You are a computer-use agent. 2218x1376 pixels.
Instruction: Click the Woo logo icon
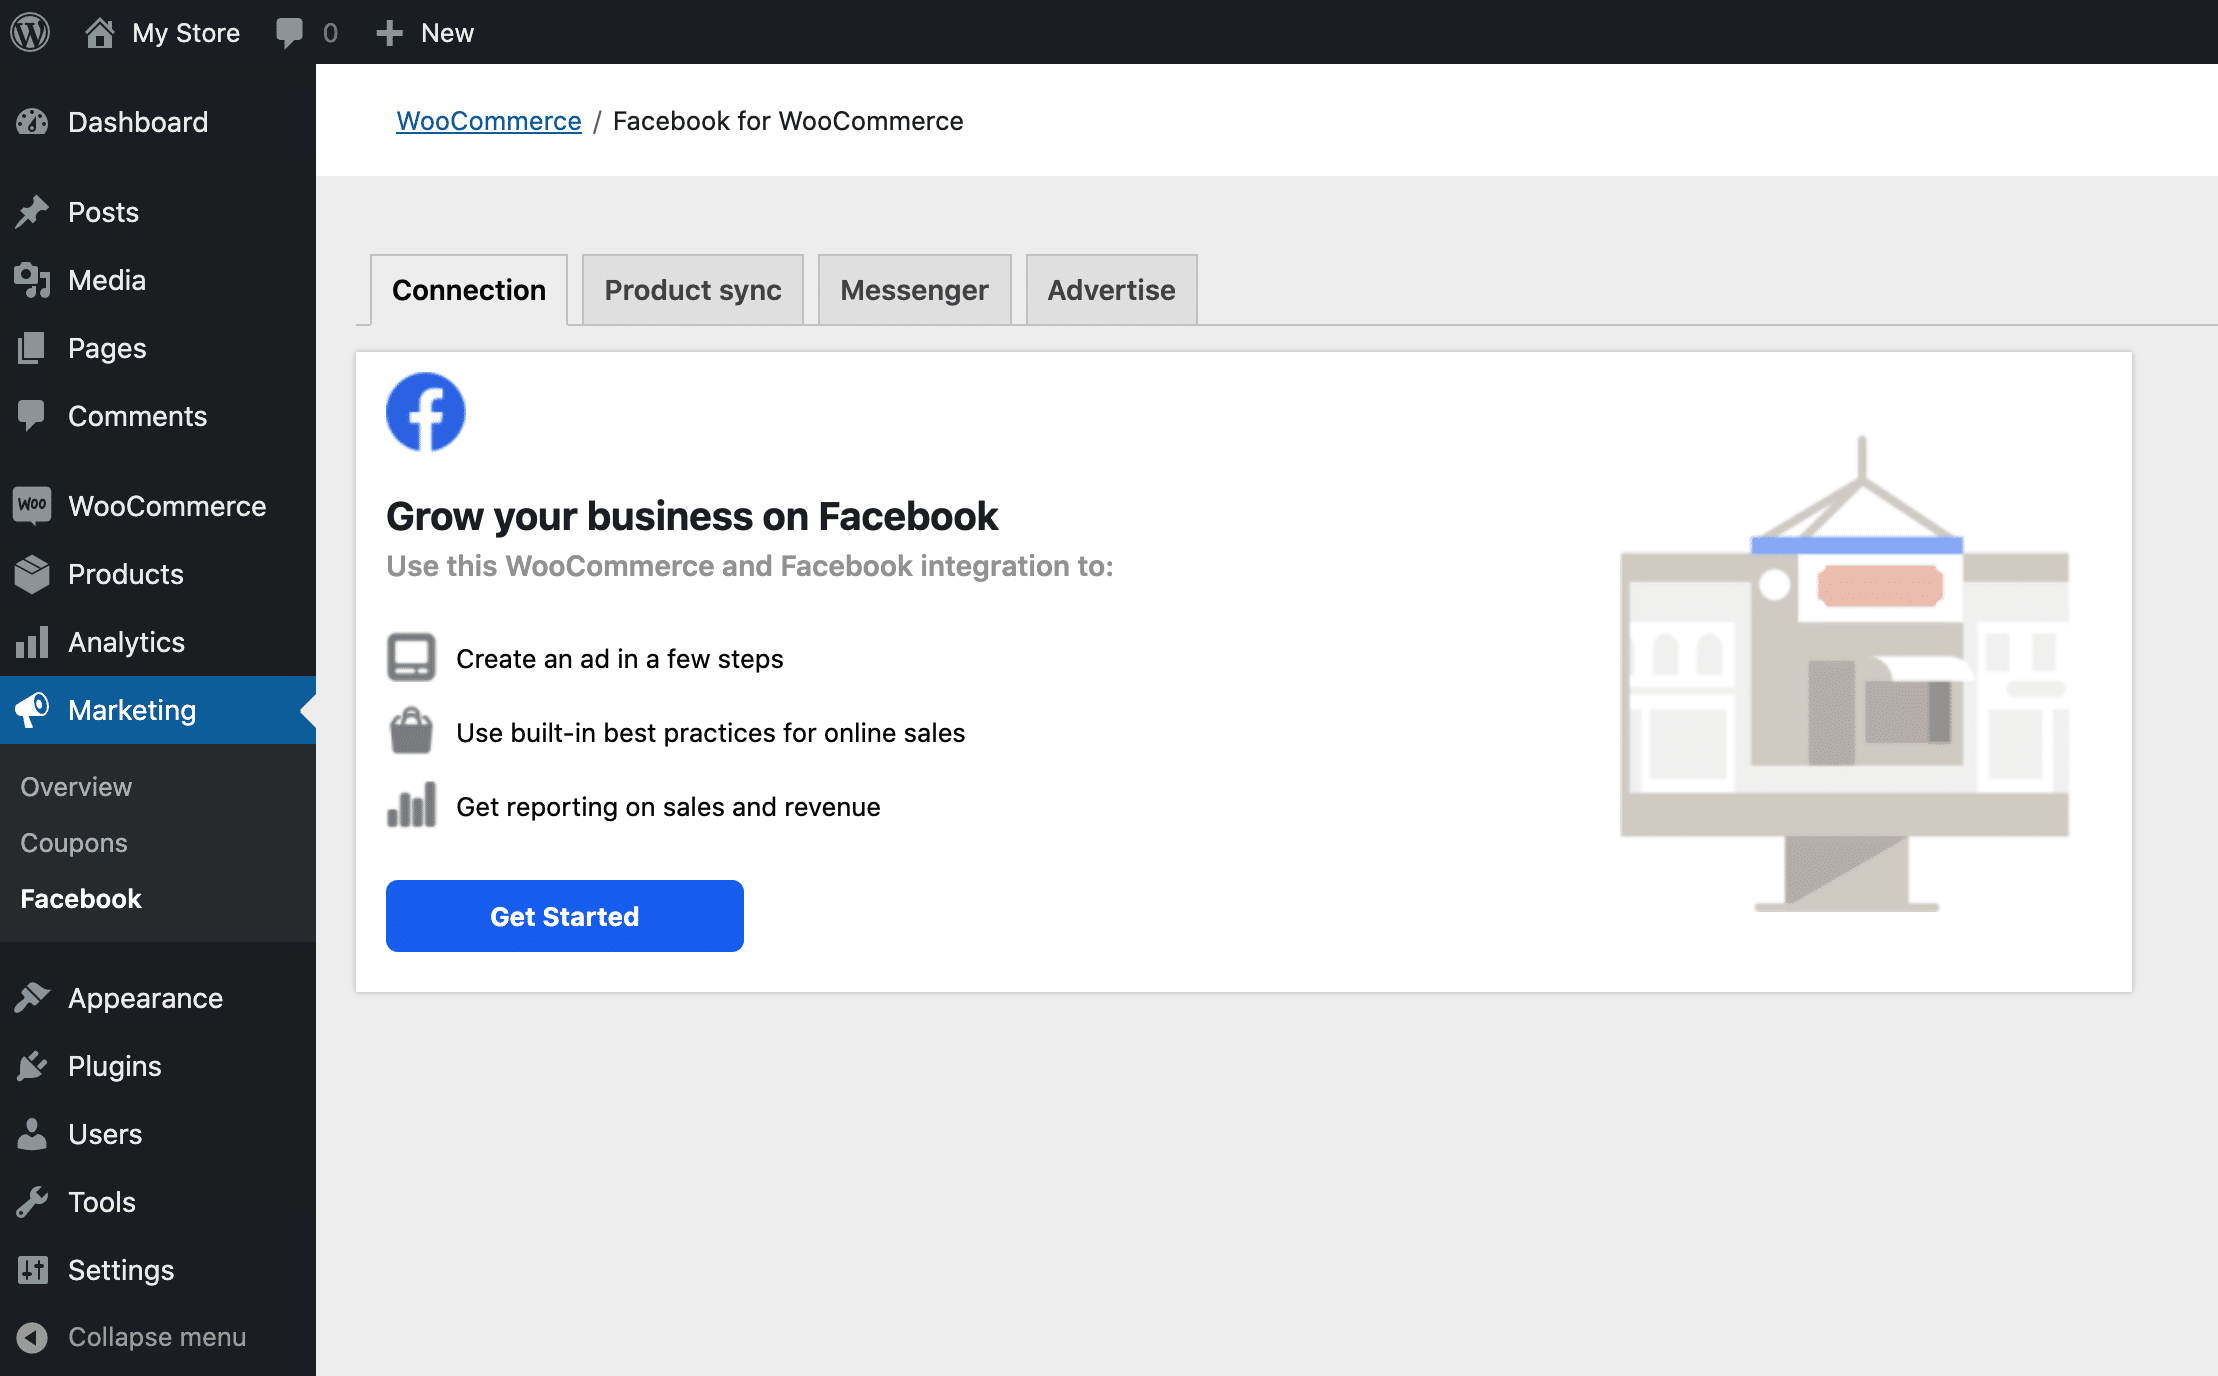32,505
